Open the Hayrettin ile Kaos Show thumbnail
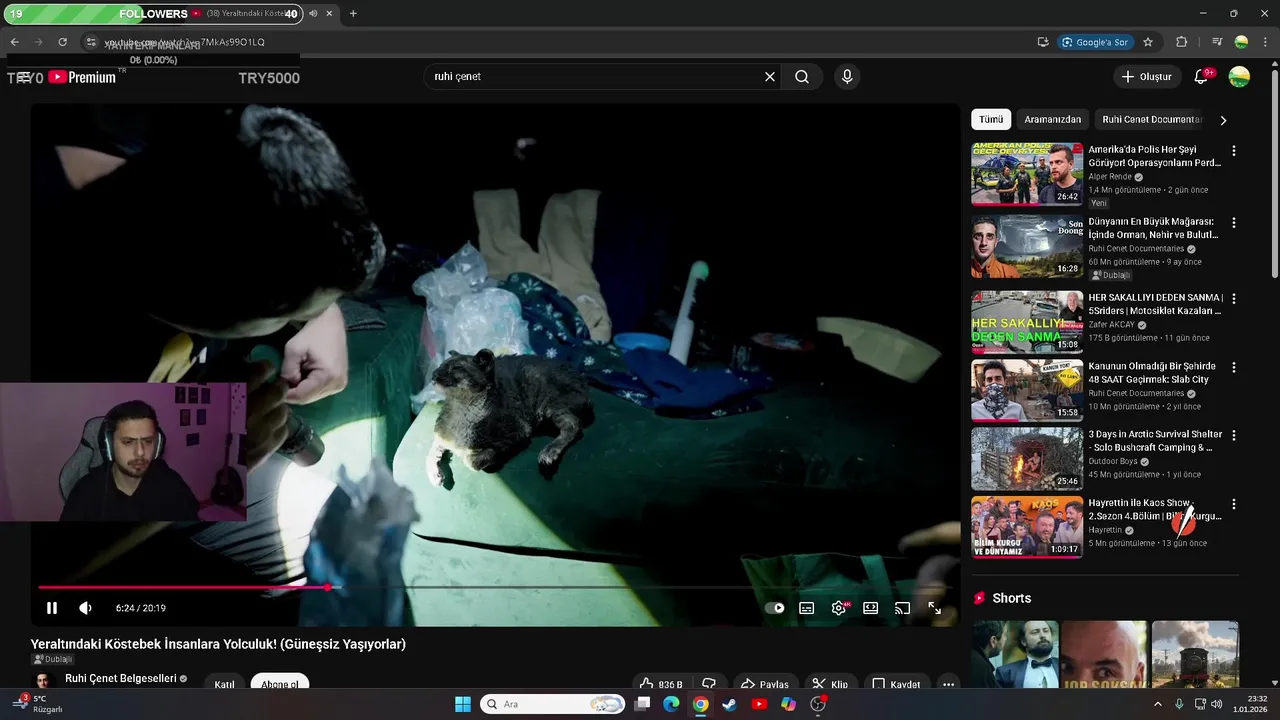Image resolution: width=1280 pixels, height=720 pixels. click(1027, 527)
